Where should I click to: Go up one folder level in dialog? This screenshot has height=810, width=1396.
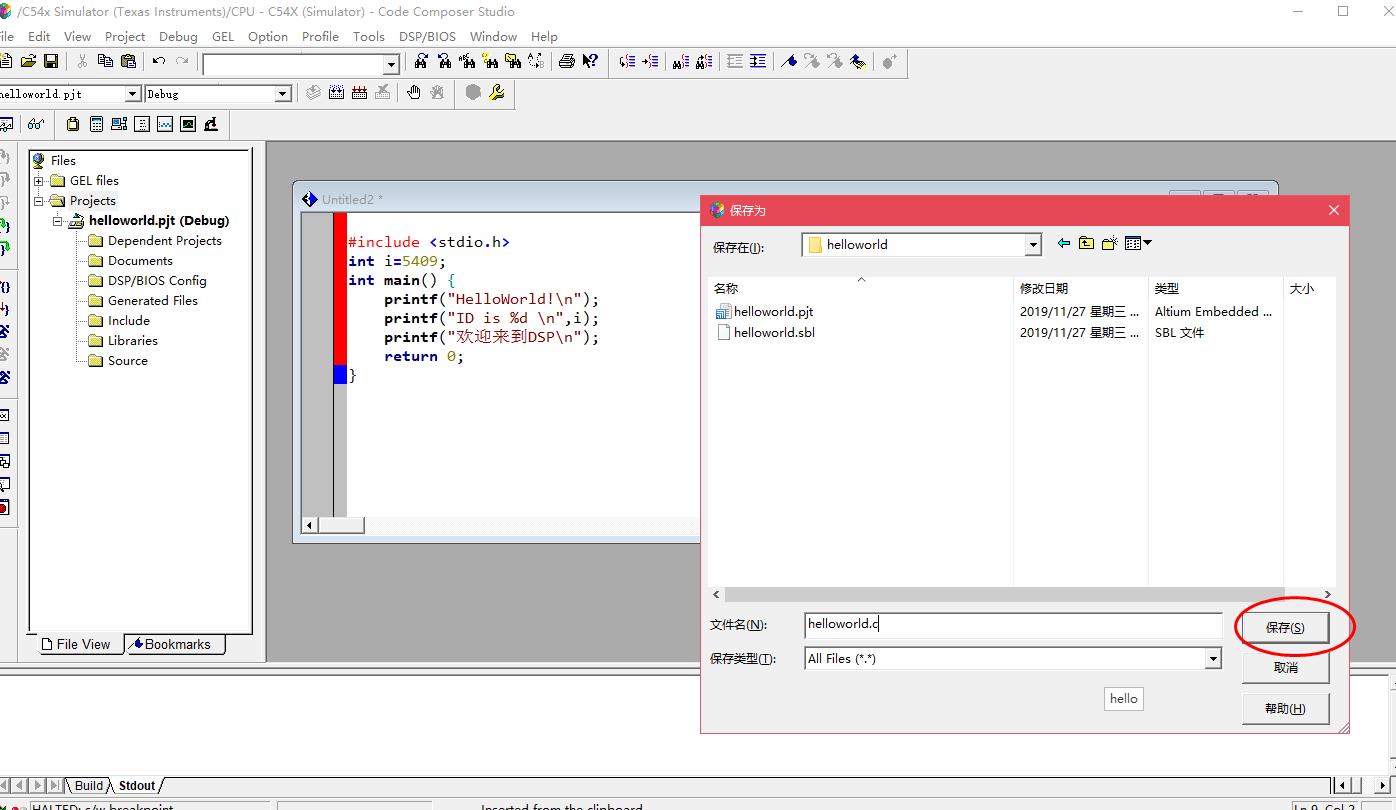click(1086, 243)
